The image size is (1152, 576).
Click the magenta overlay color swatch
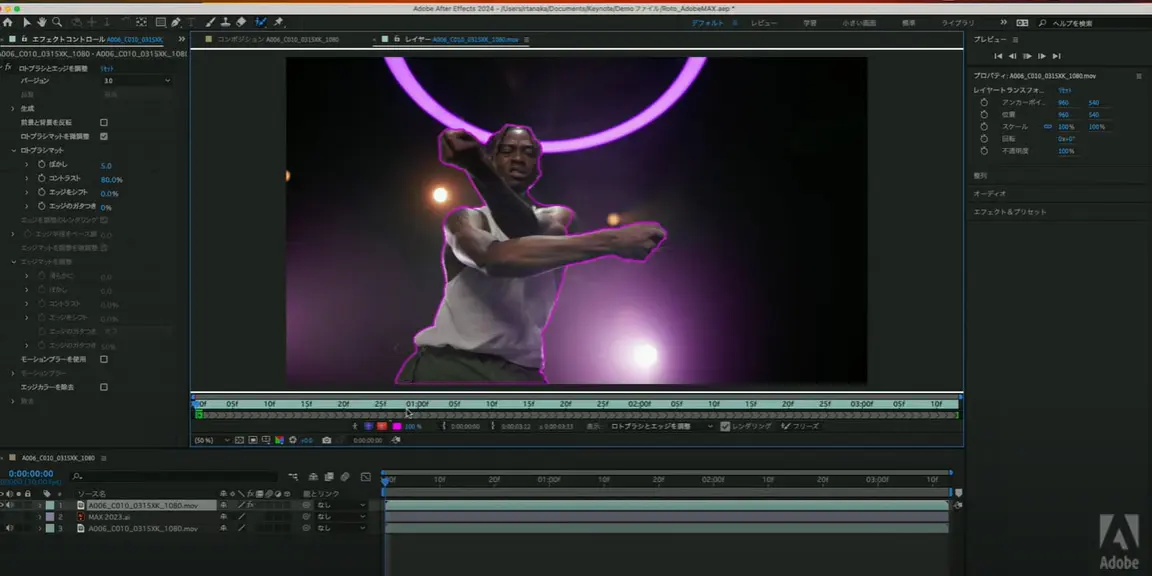pos(397,426)
